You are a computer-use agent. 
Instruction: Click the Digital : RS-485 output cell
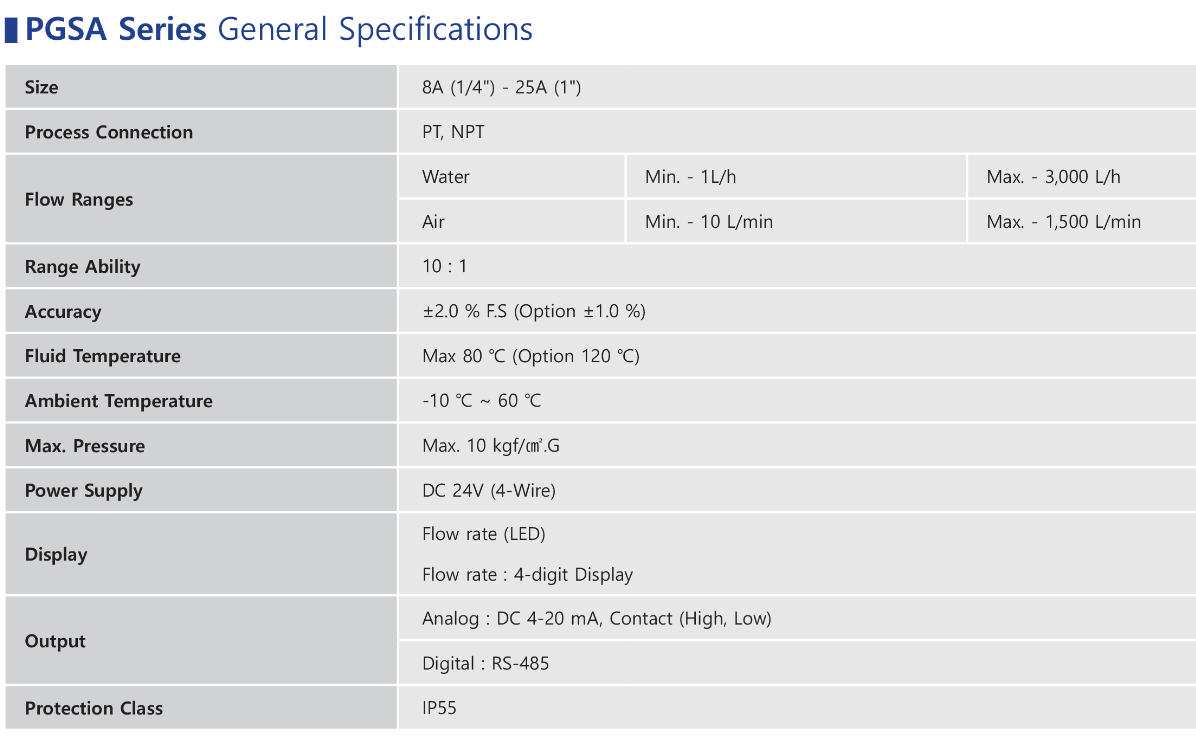(x=796, y=663)
